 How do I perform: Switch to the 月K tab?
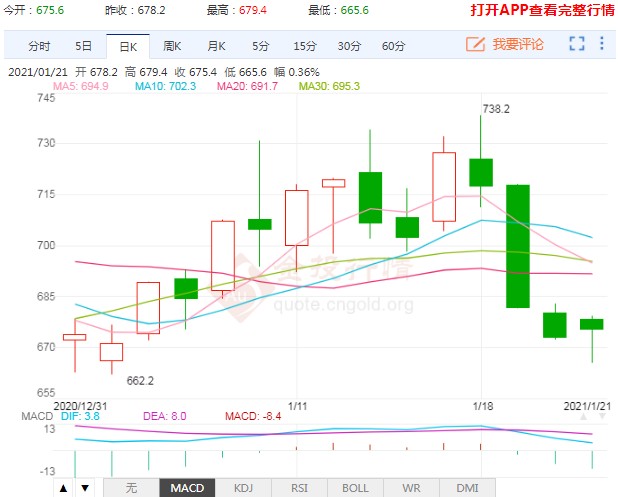pos(216,46)
